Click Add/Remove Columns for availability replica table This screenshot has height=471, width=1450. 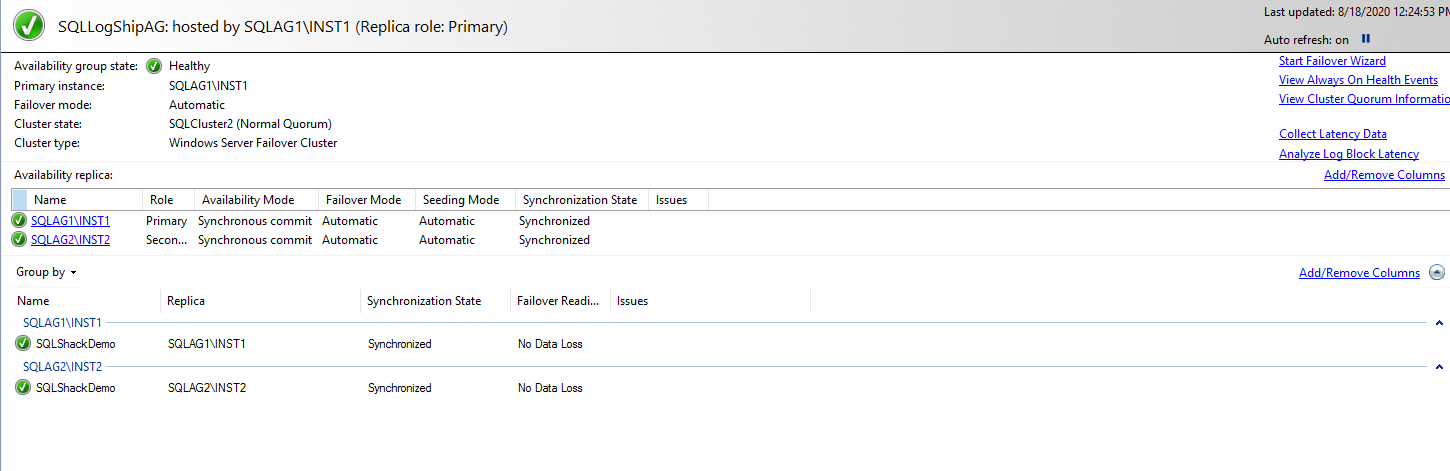1384,175
